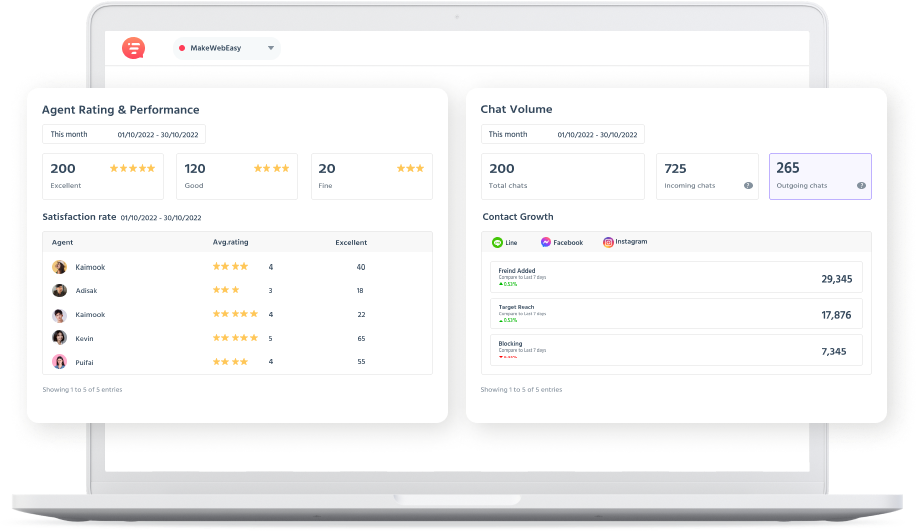Viewport: 919px width, 531px height.
Task: Click Adisak's avatar picture
Action: click(59, 291)
